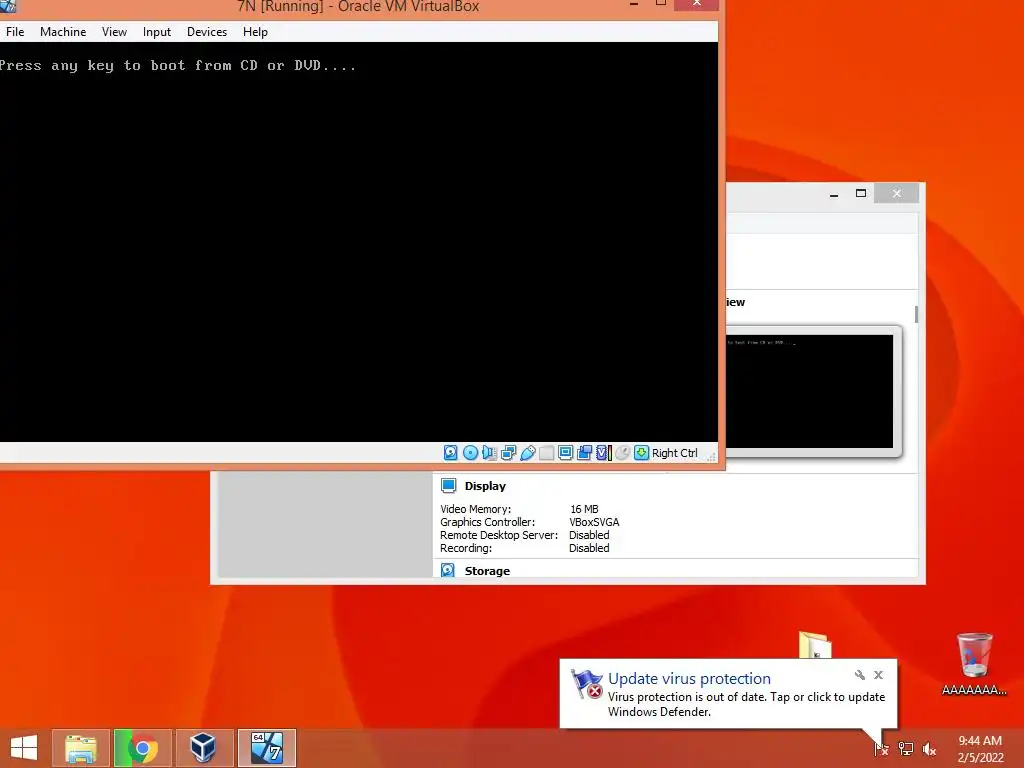Image resolution: width=1024 pixels, height=768 pixels.
Task: Open the View menu
Action: [x=114, y=32]
